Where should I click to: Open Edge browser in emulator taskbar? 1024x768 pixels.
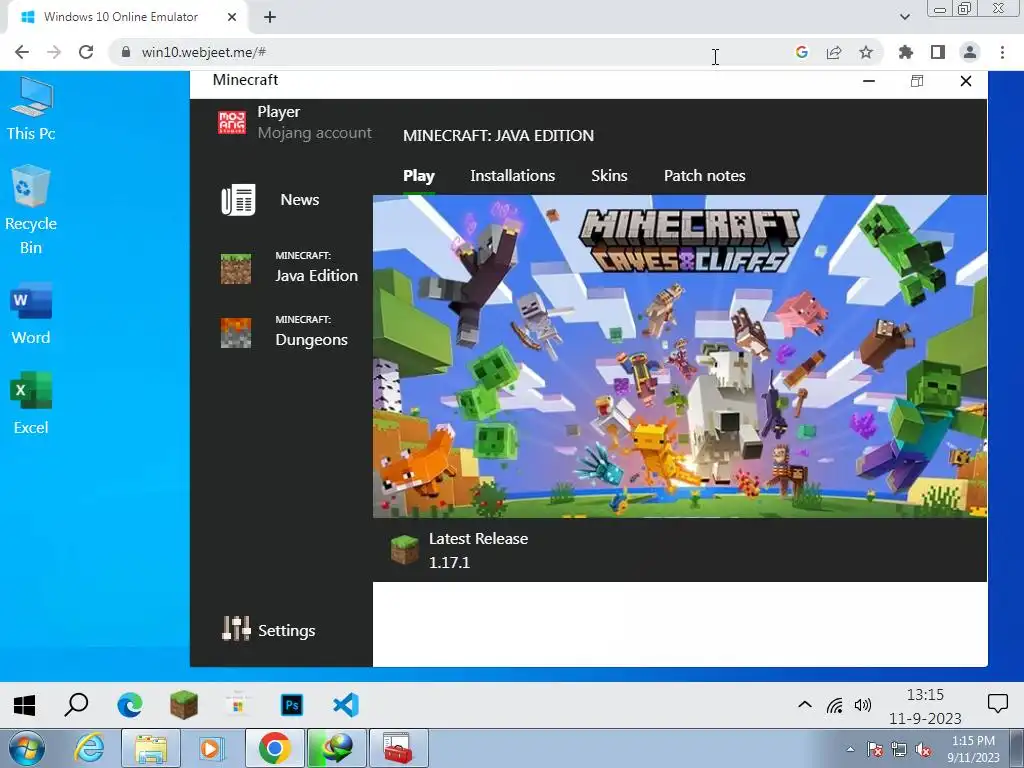[x=129, y=705]
